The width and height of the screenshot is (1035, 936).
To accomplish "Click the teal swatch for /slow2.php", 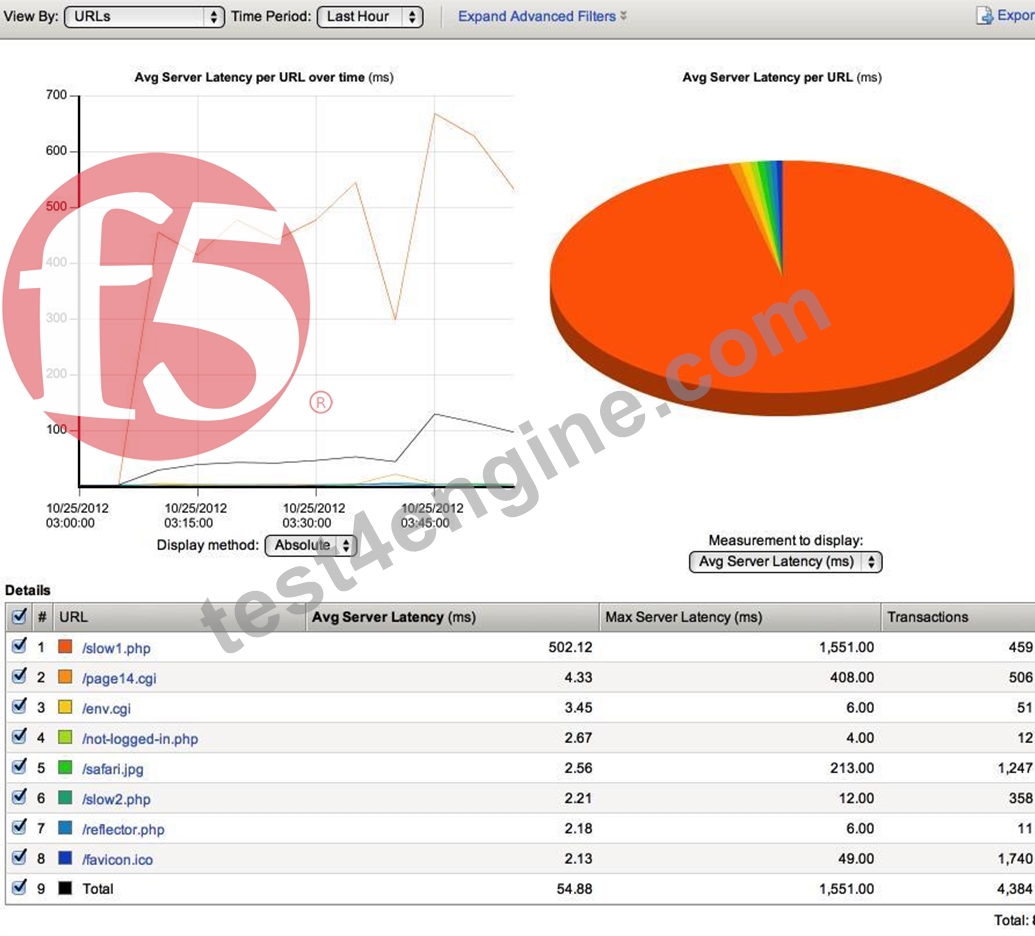I will point(65,798).
